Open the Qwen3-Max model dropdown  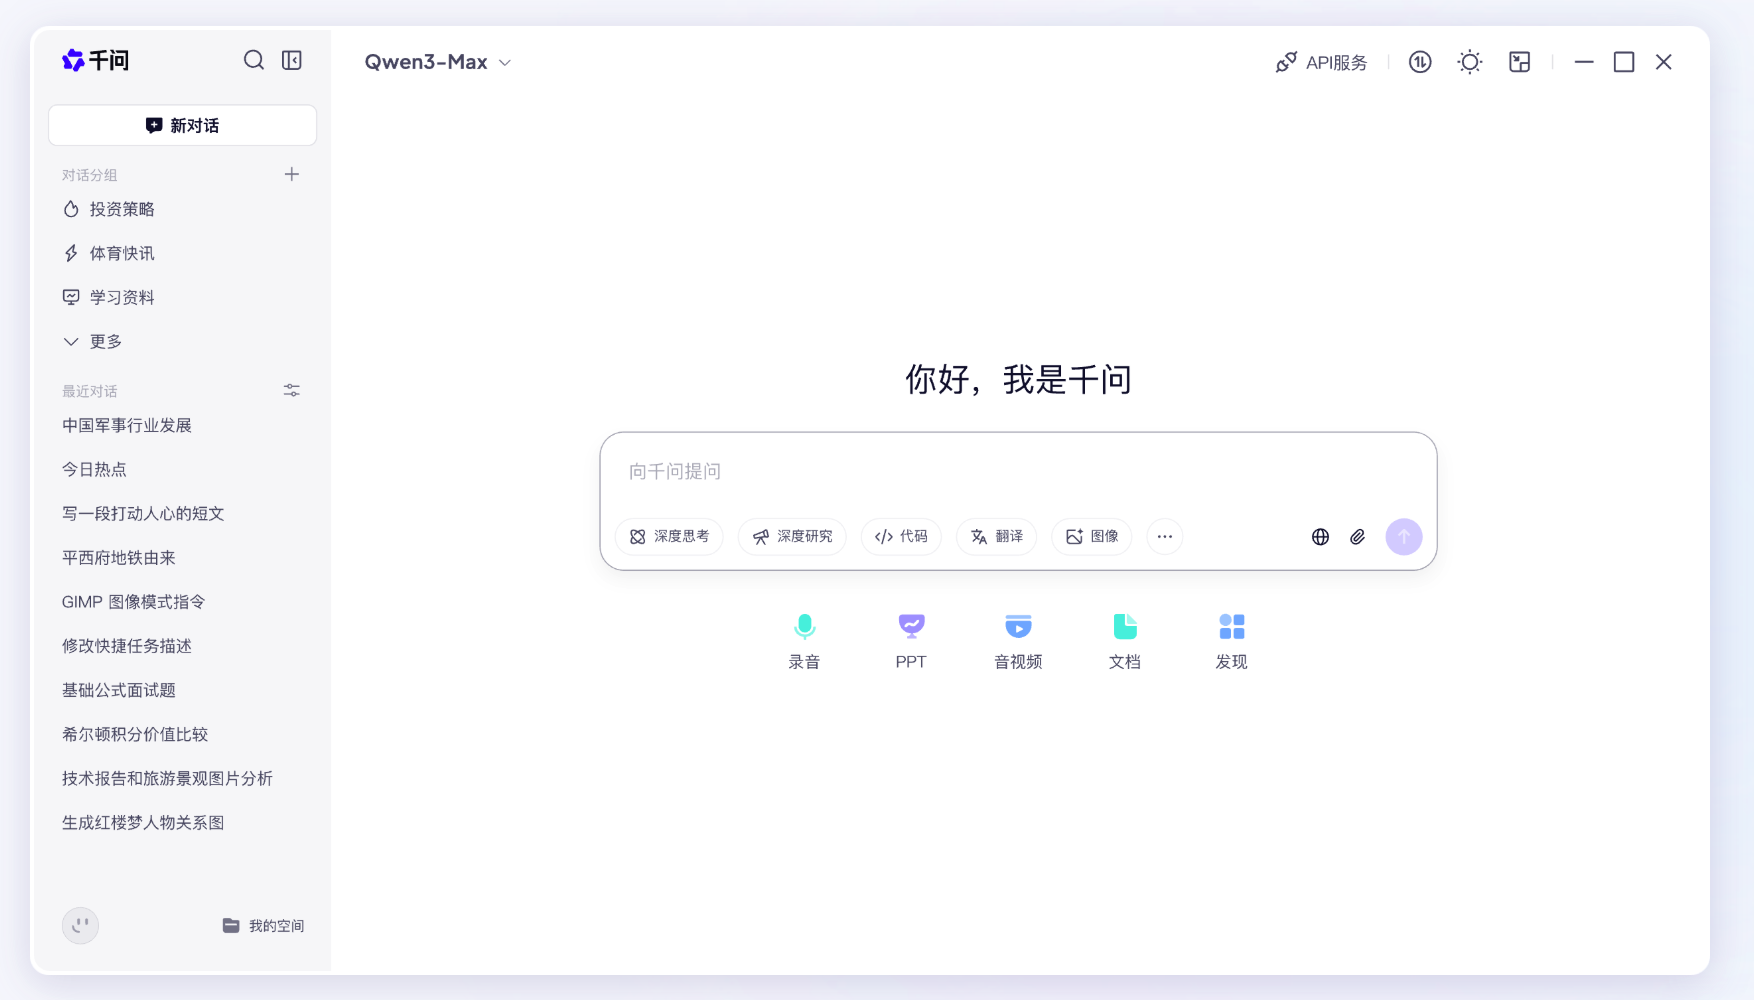click(438, 62)
